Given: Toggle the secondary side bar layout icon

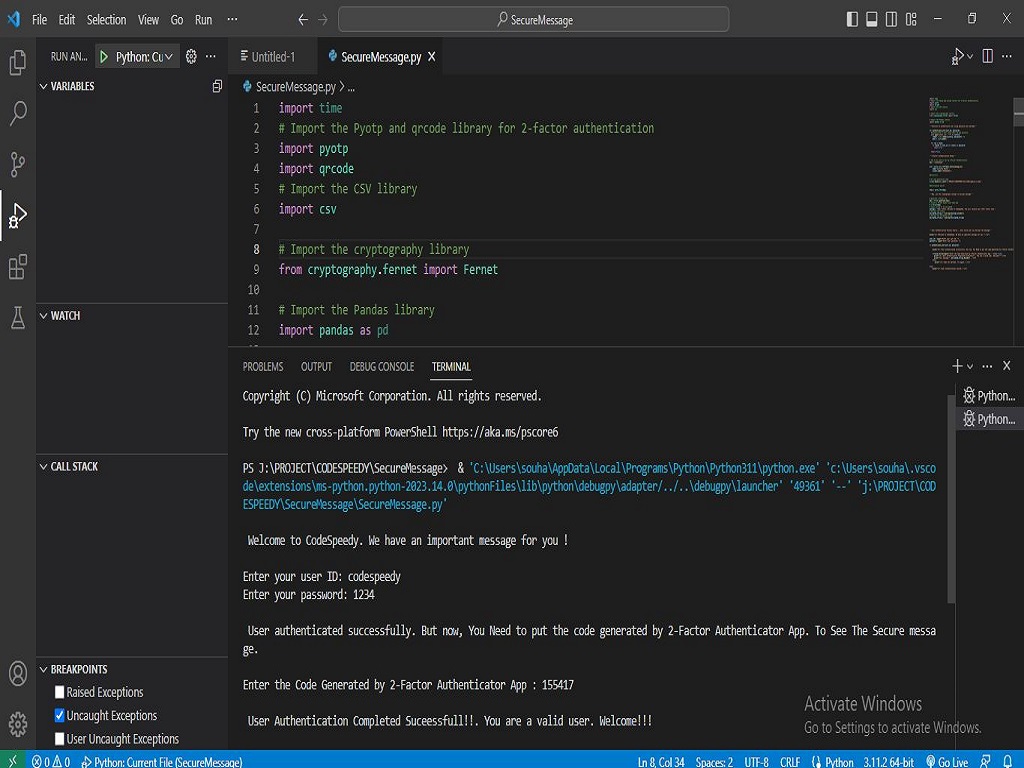Looking at the screenshot, I should (891, 20).
